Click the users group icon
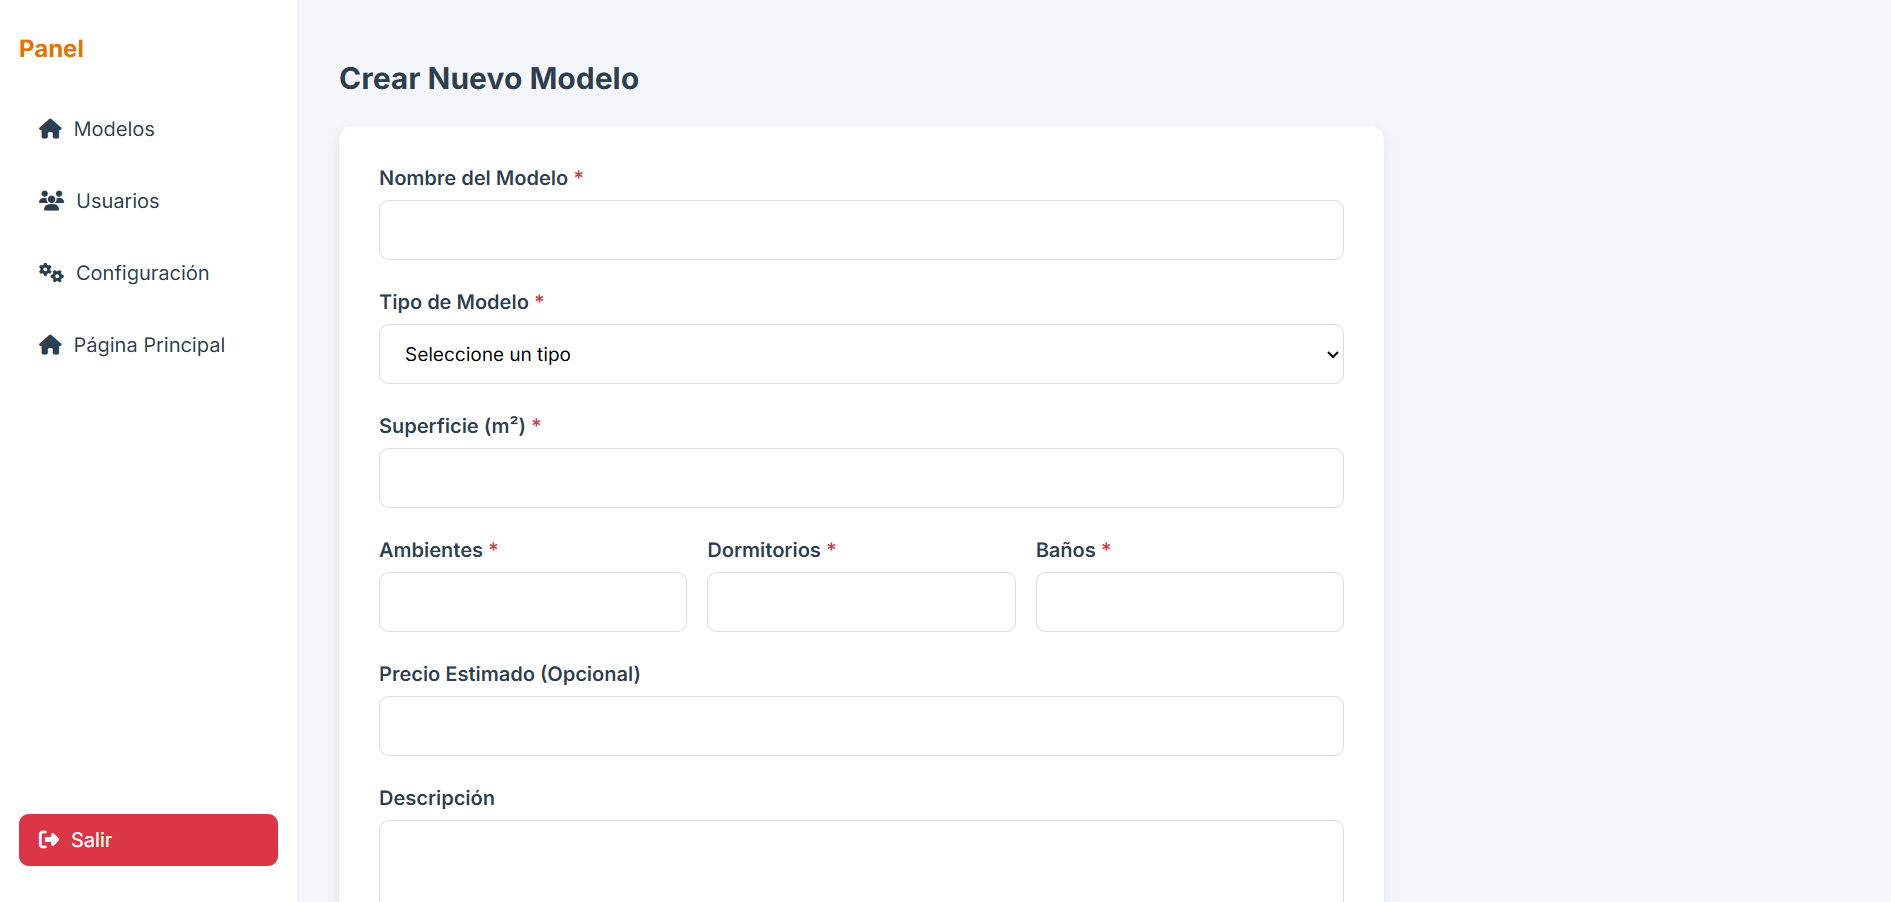This screenshot has width=1891, height=902. [x=51, y=201]
